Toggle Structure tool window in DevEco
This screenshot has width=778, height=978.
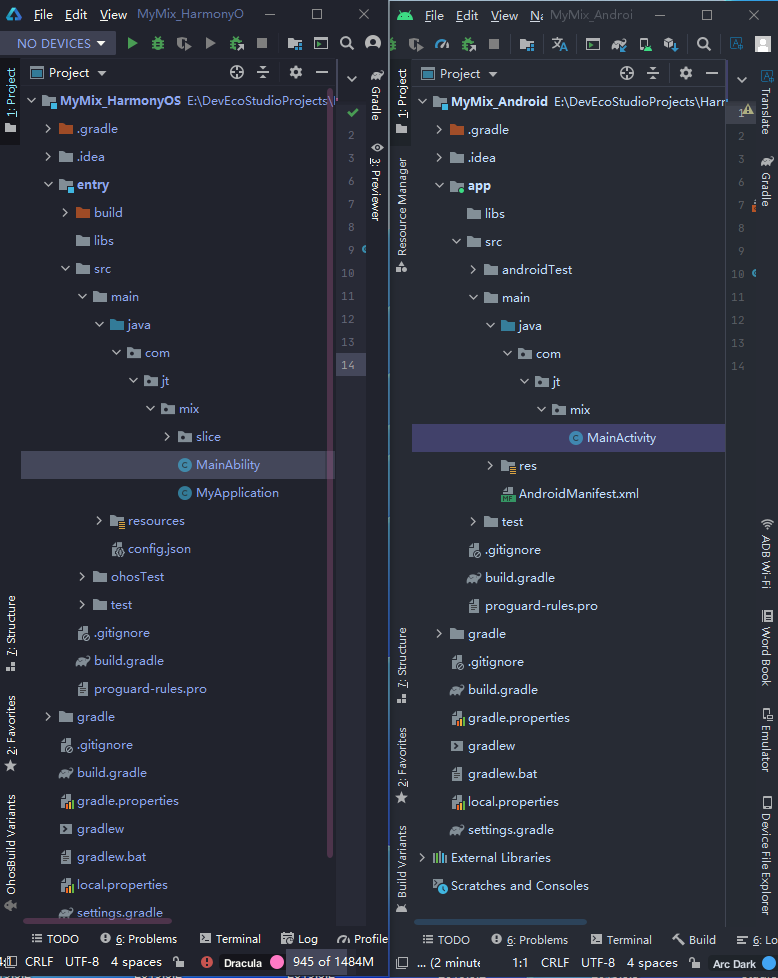(x=11, y=633)
